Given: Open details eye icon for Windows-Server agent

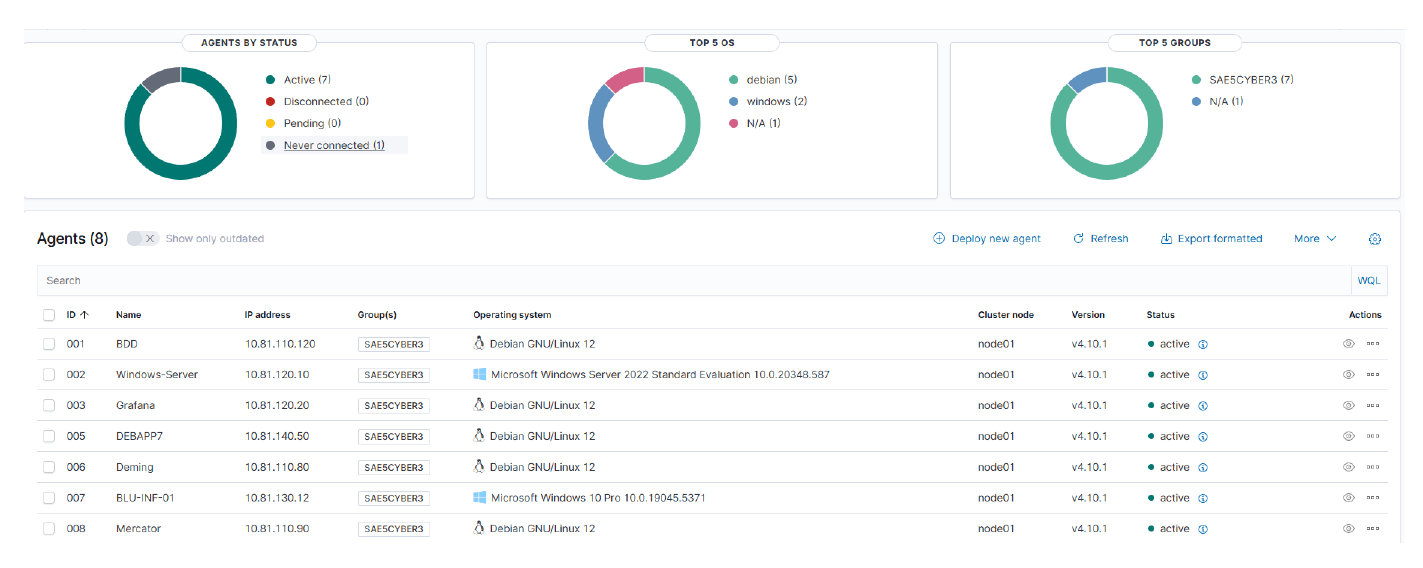Looking at the screenshot, I should [x=1348, y=375].
